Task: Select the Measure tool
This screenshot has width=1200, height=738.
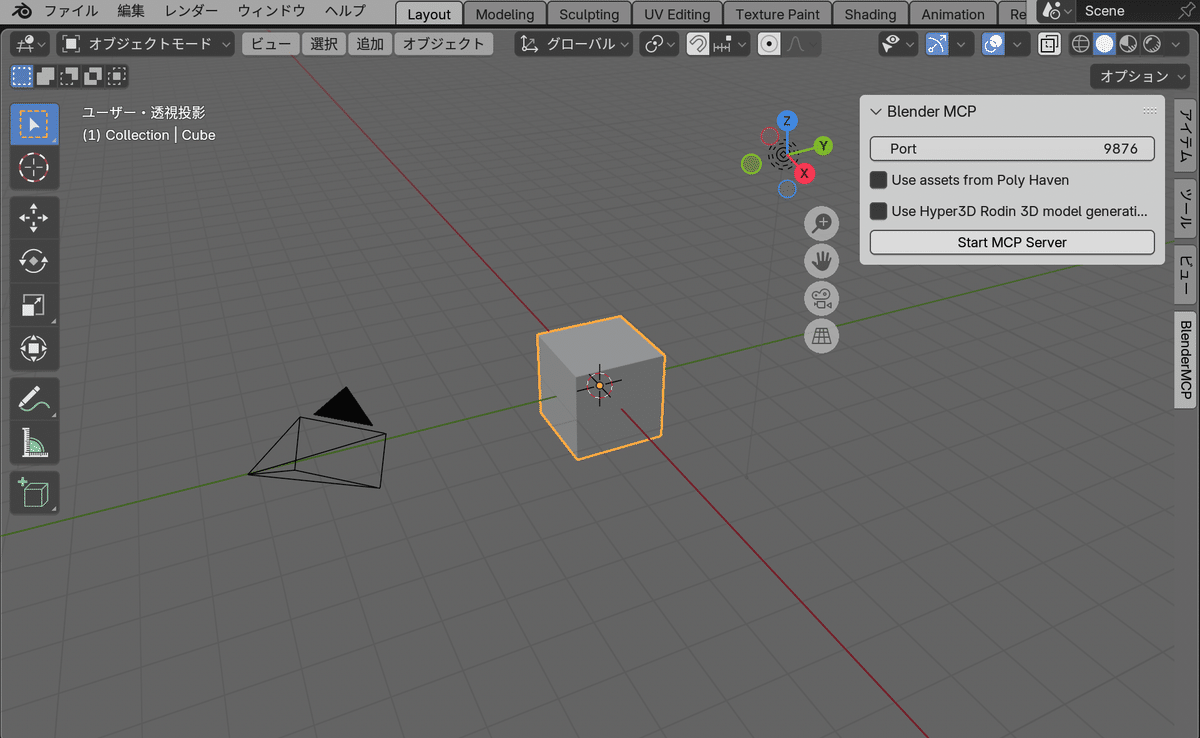Action: (x=34, y=443)
